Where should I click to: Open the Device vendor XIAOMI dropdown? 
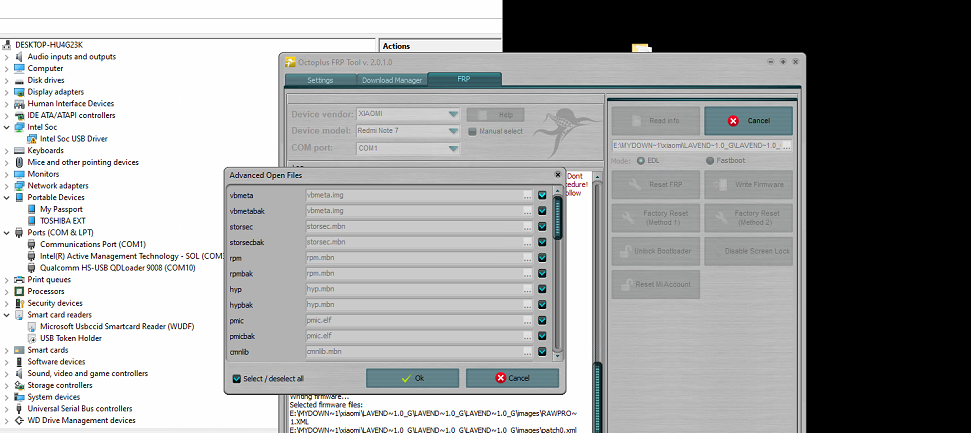[x=454, y=114]
